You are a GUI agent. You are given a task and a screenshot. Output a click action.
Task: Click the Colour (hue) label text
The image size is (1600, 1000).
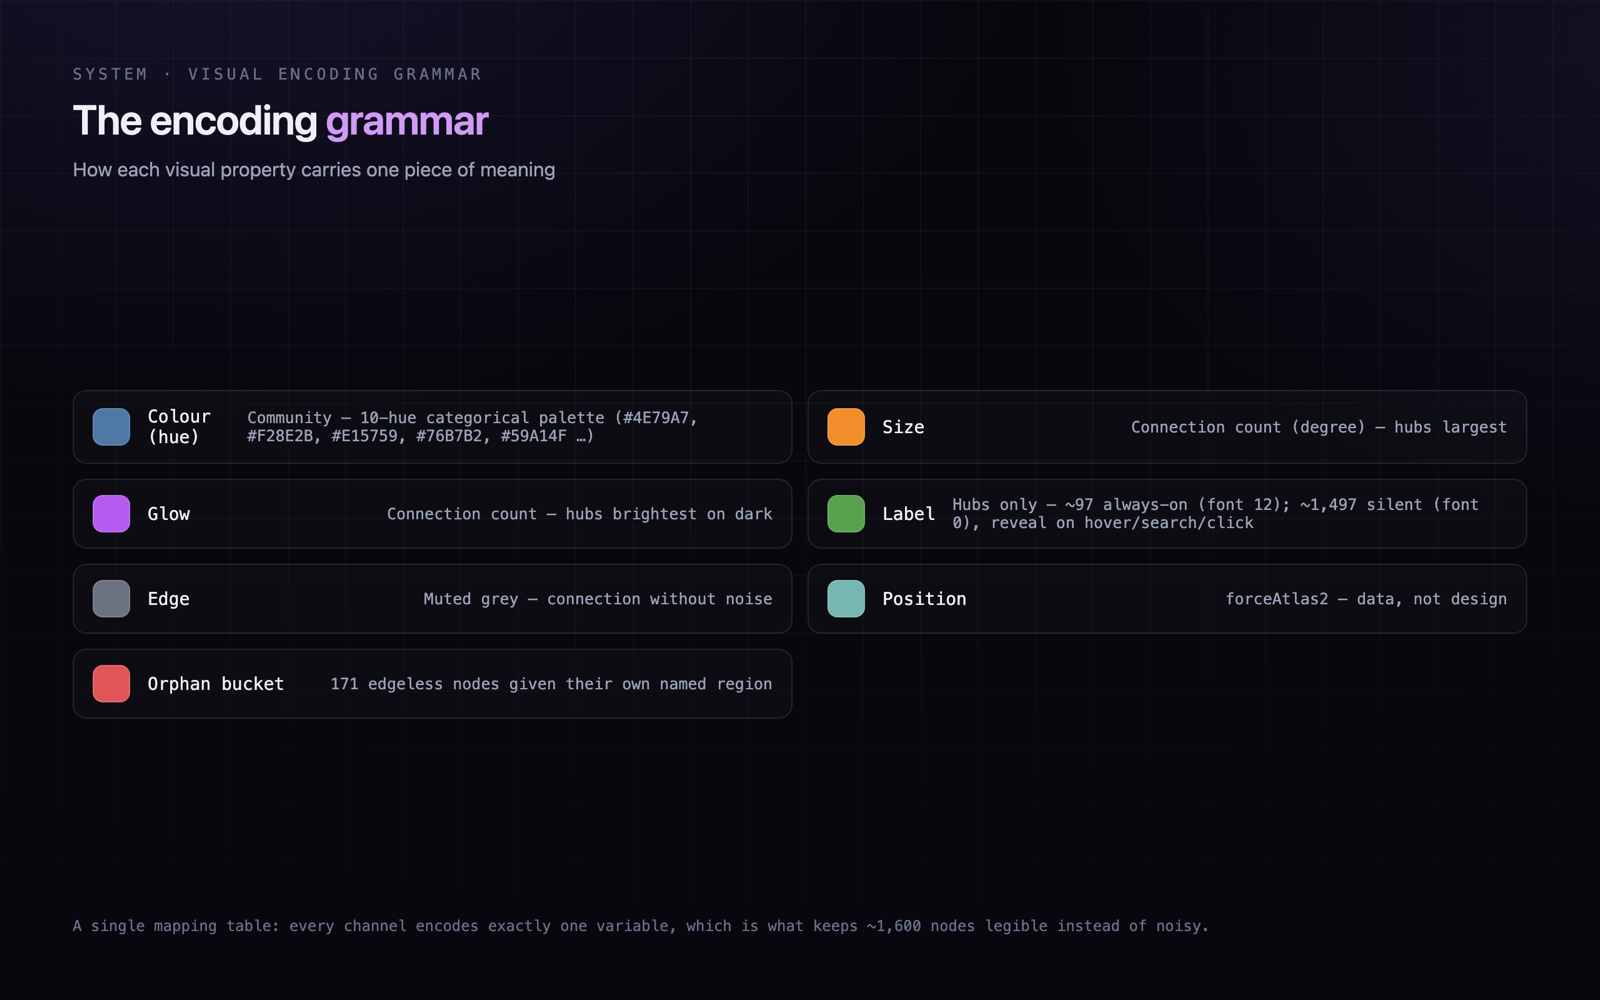pos(179,427)
